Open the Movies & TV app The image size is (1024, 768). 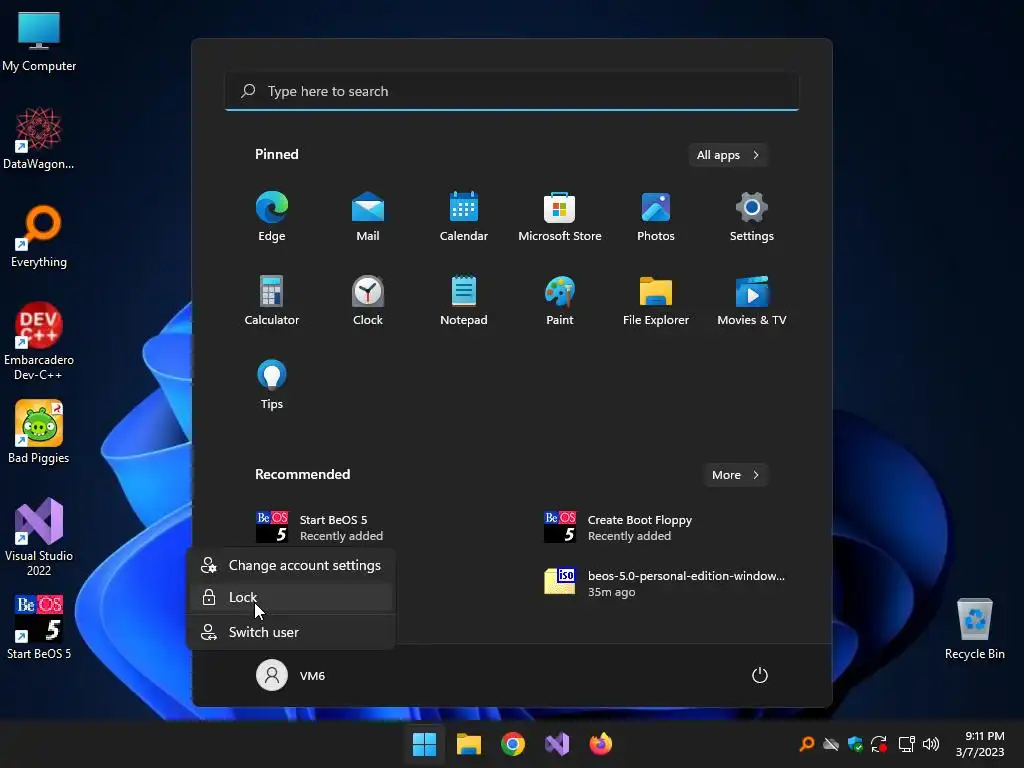(752, 300)
